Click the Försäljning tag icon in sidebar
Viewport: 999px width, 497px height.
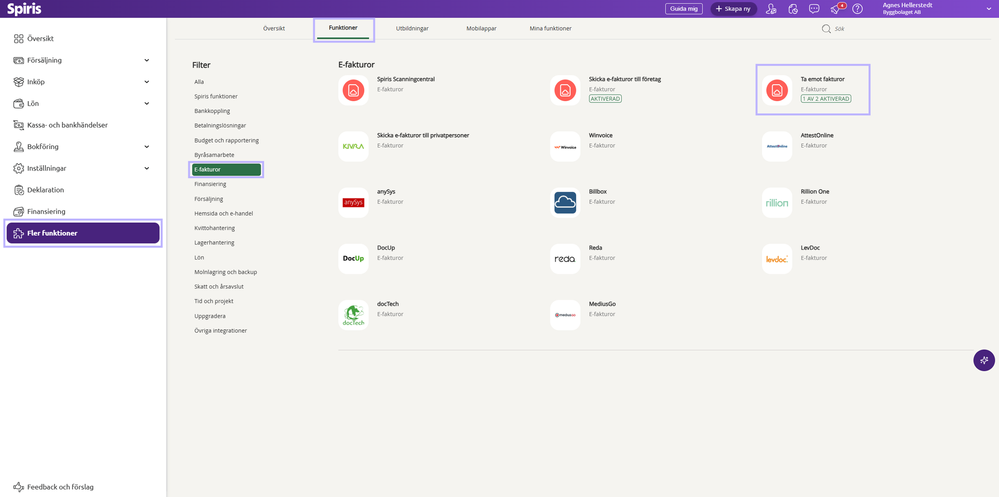click(x=18, y=61)
